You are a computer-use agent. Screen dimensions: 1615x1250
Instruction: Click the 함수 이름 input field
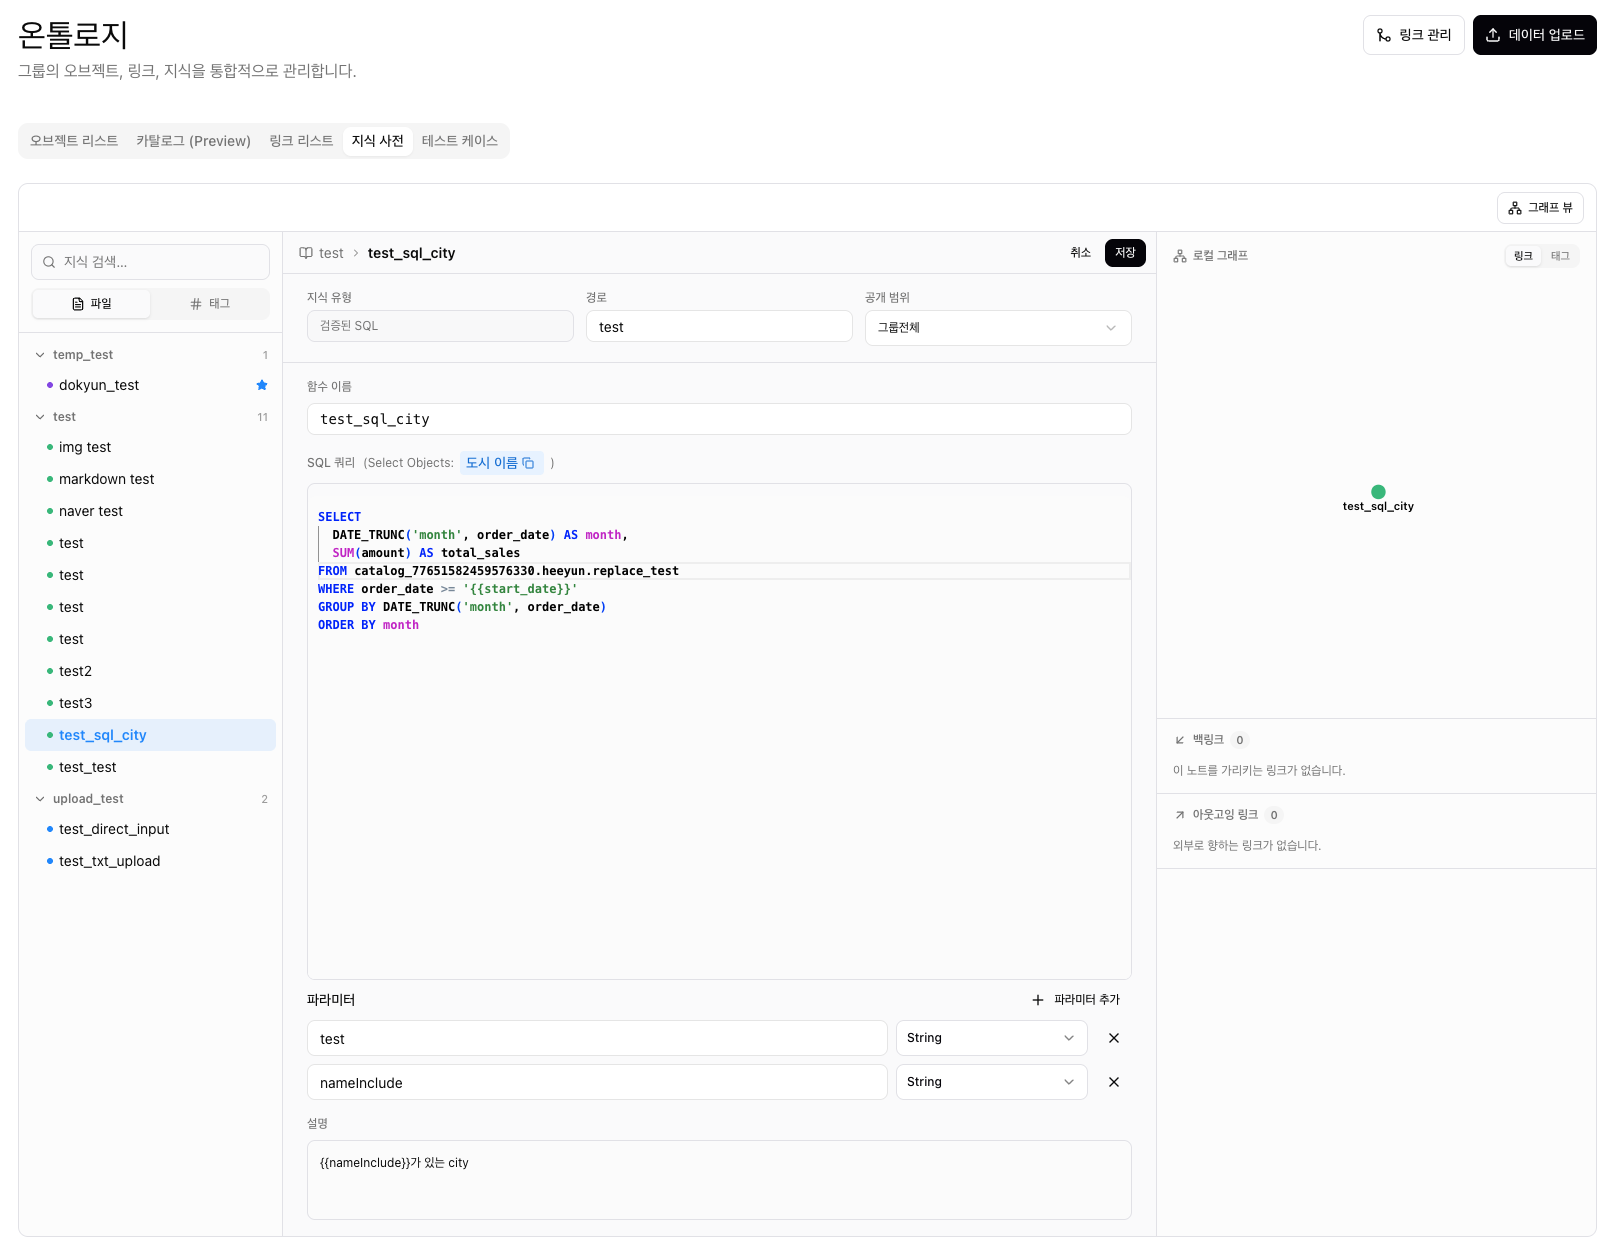(719, 419)
